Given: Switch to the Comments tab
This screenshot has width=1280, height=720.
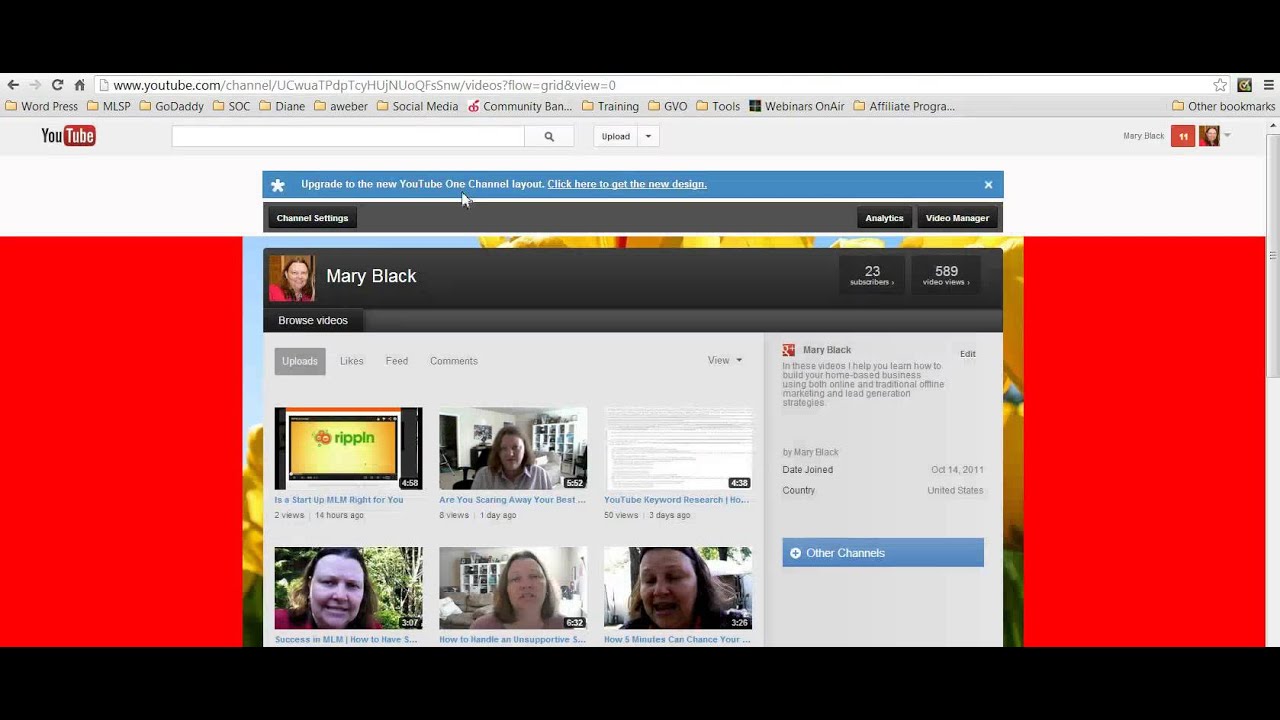Looking at the screenshot, I should (454, 361).
